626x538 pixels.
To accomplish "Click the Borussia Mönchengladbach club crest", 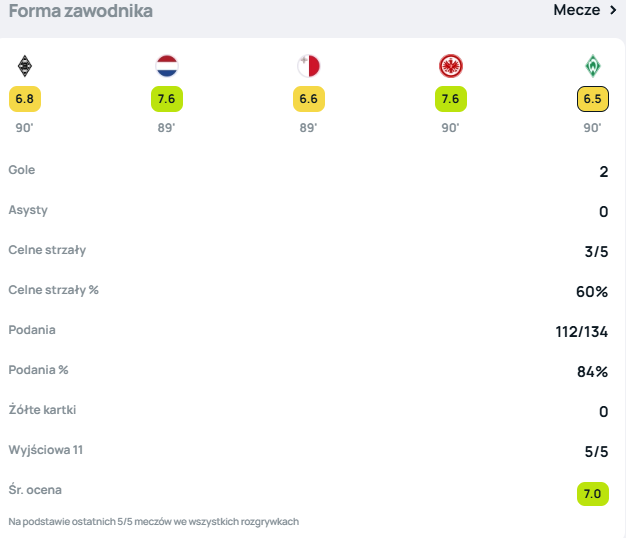I will pos(24,67).
